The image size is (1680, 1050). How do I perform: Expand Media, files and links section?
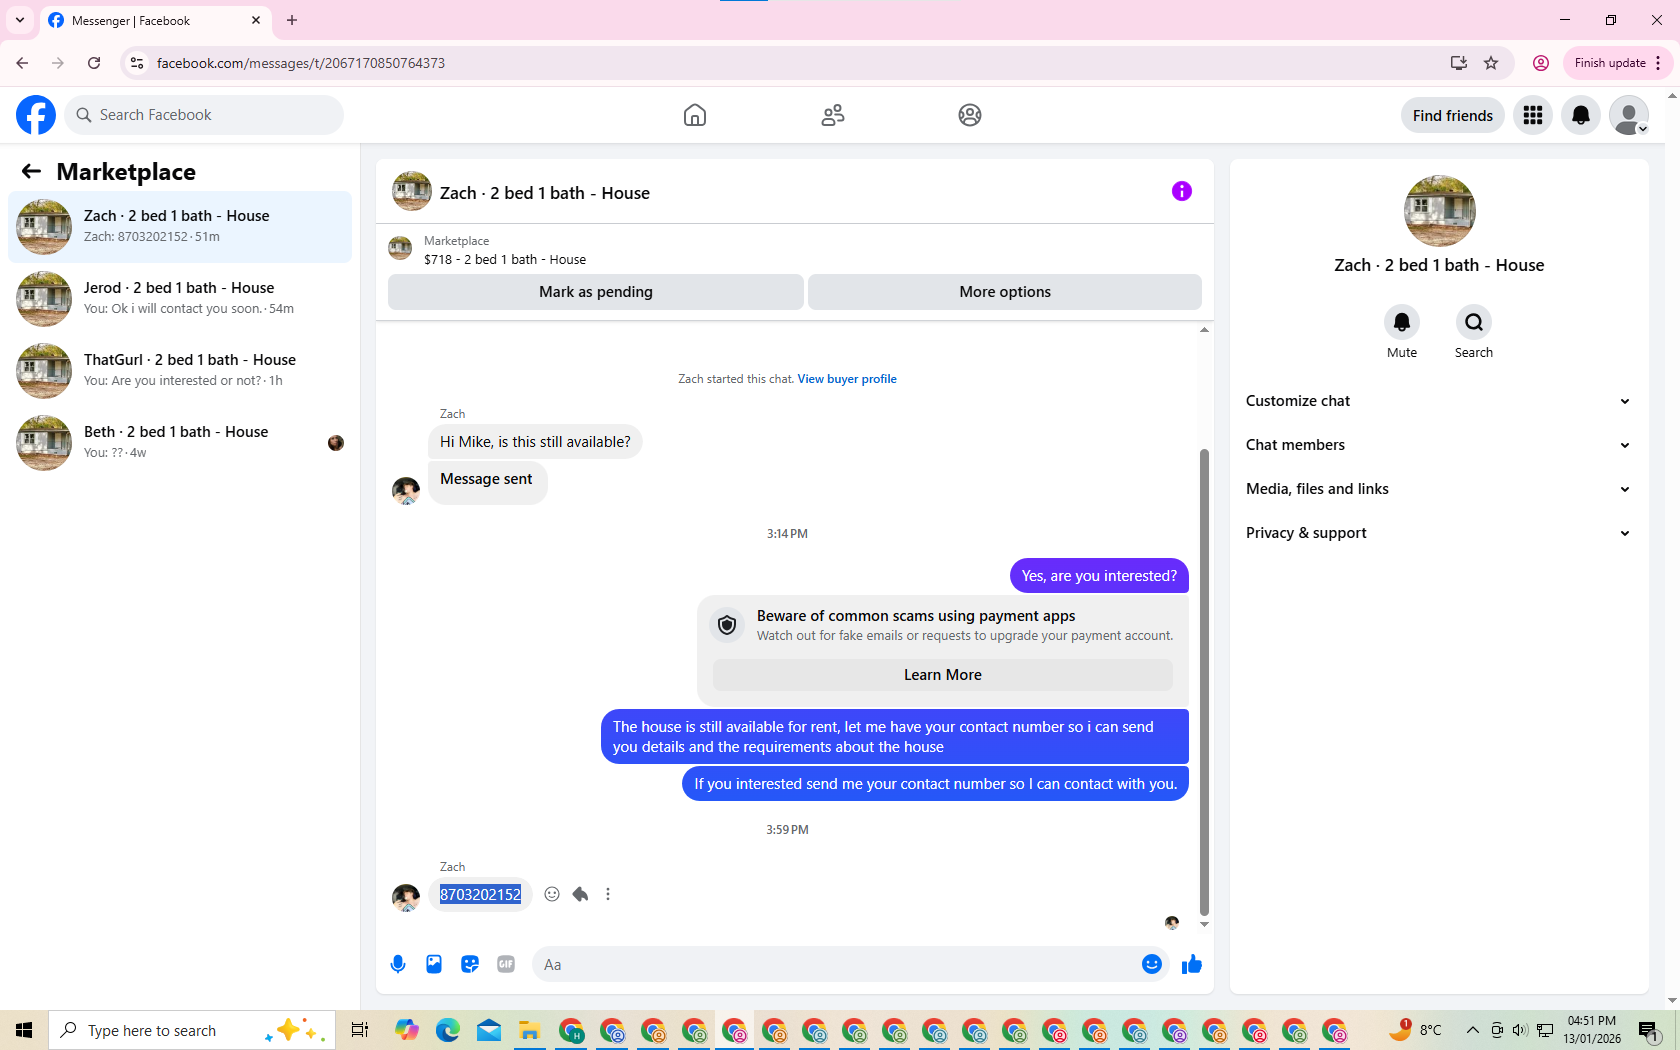[x=1438, y=489]
